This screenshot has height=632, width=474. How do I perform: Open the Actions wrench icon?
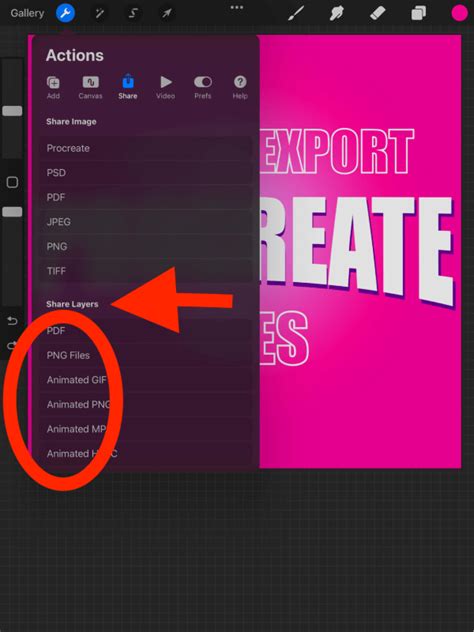tap(65, 14)
